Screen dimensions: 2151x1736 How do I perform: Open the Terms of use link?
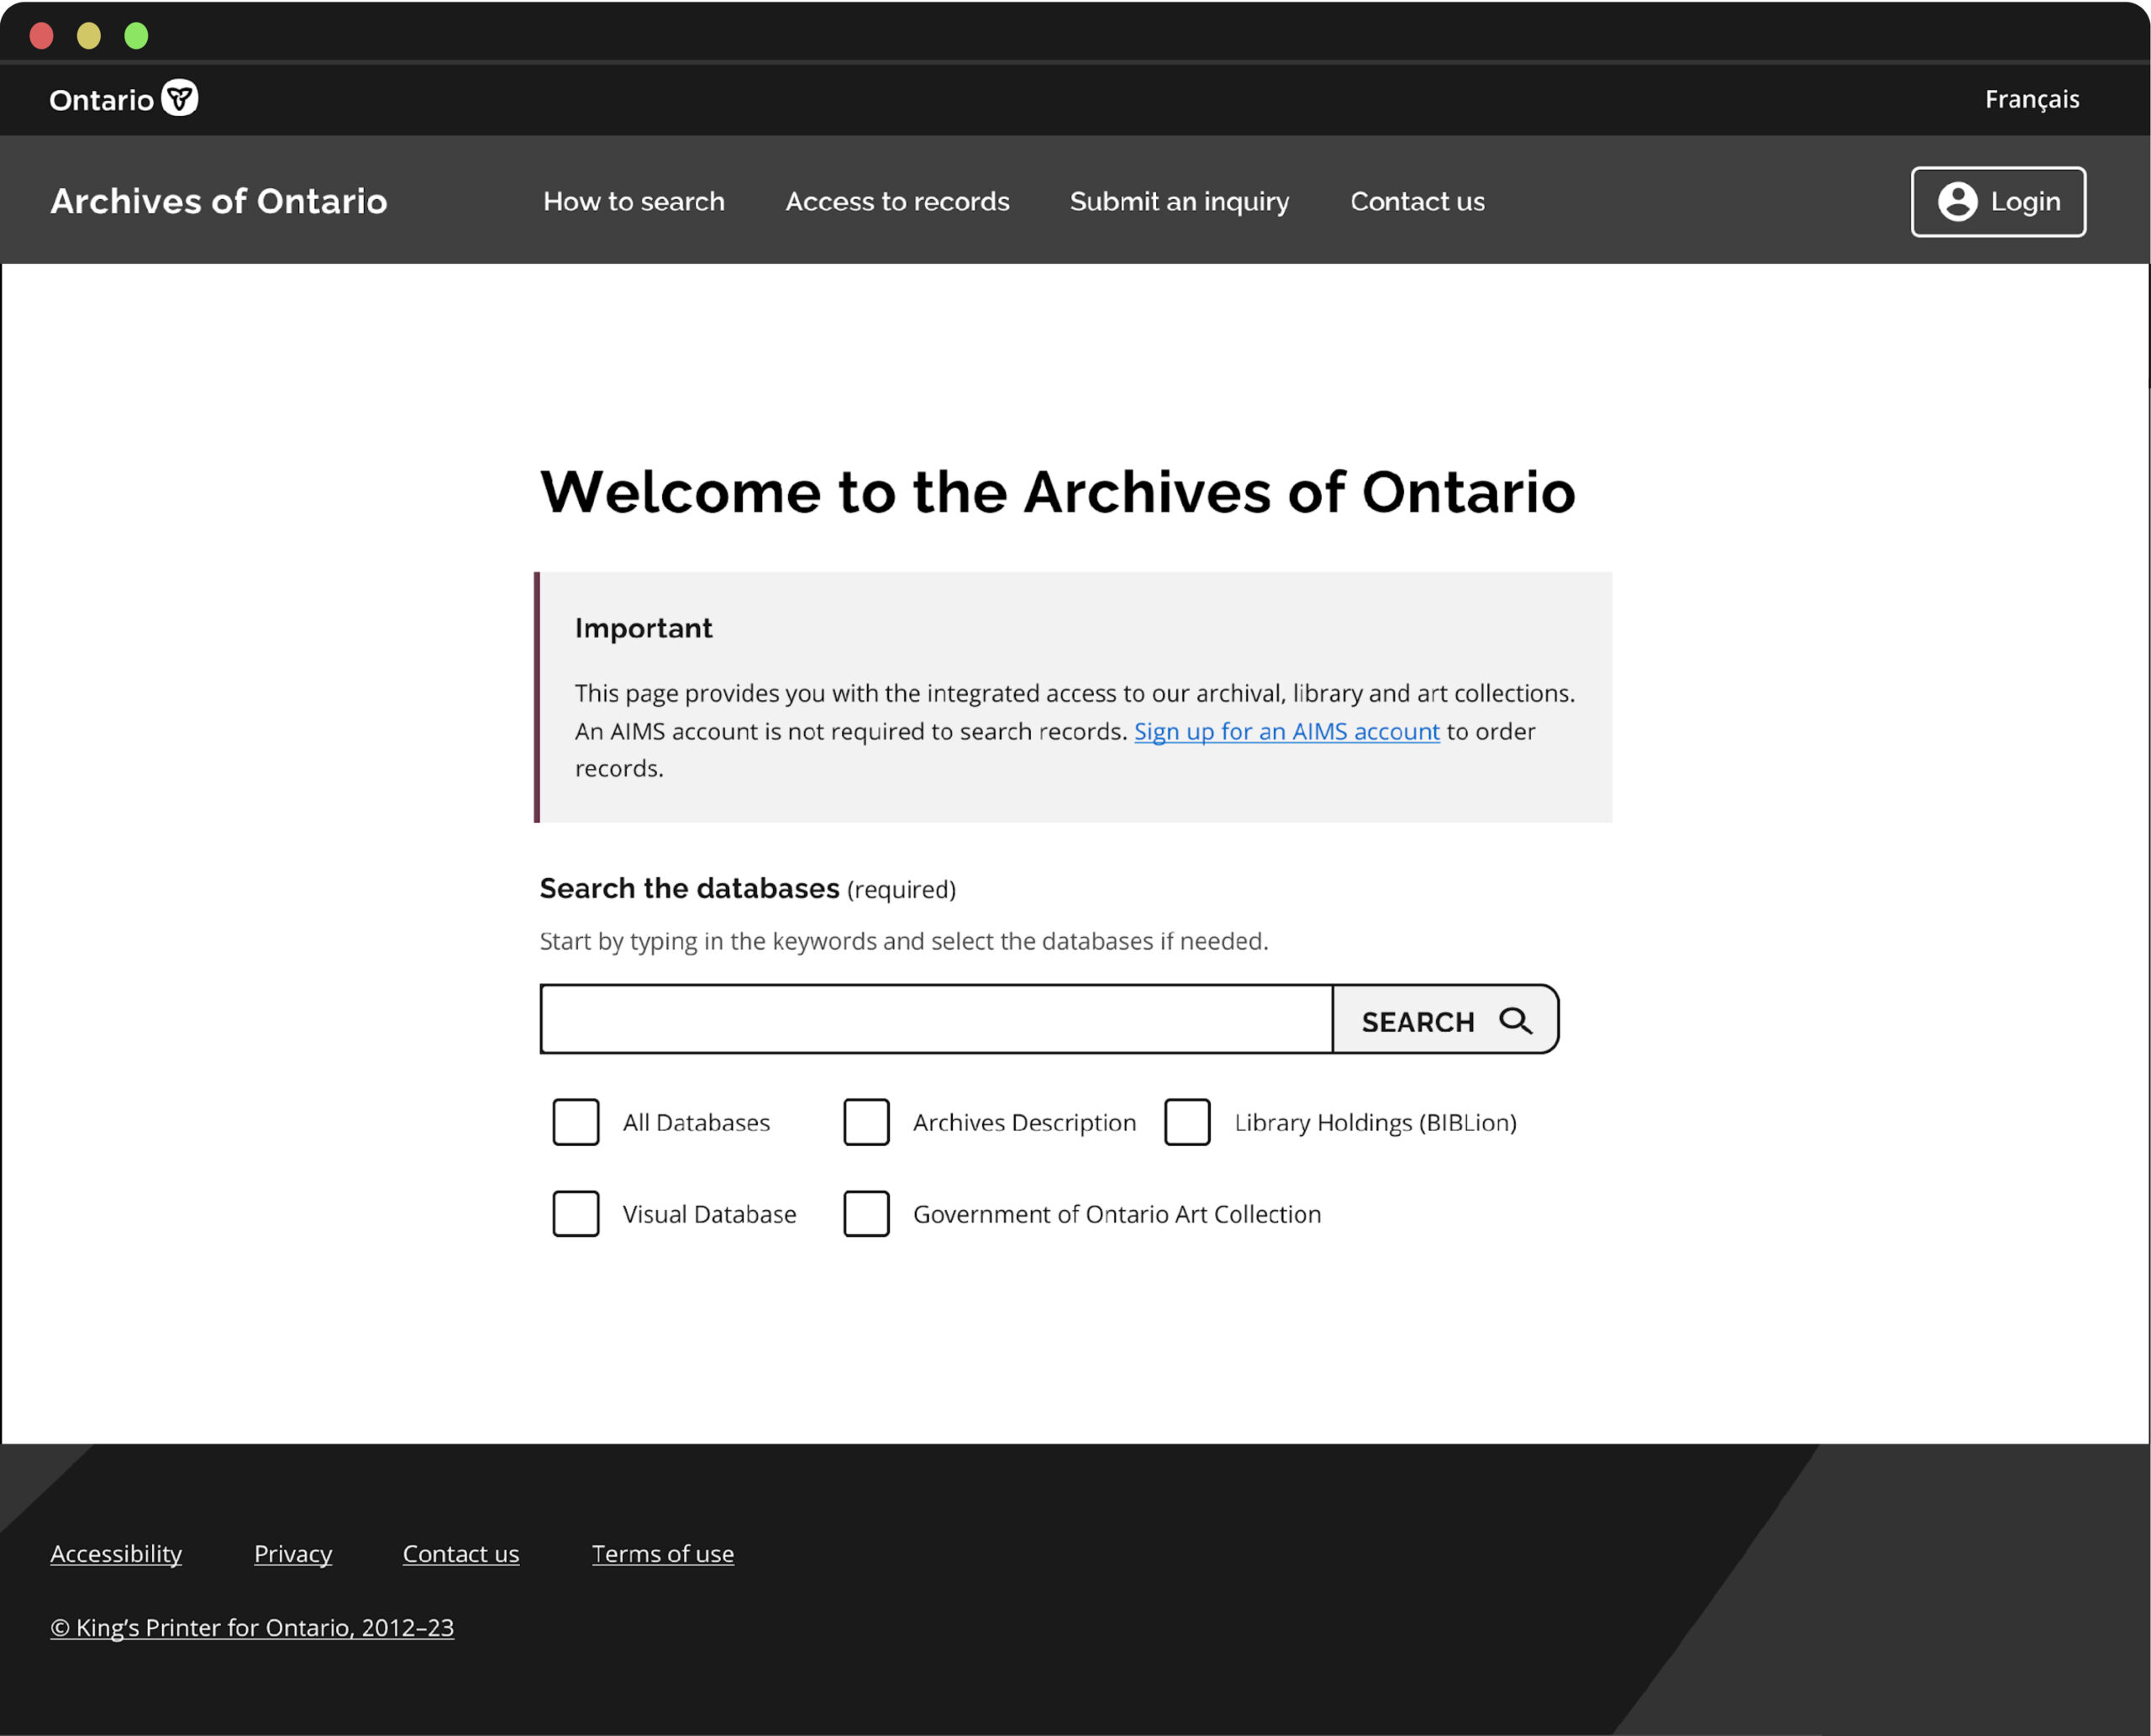(x=663, y=1553)
